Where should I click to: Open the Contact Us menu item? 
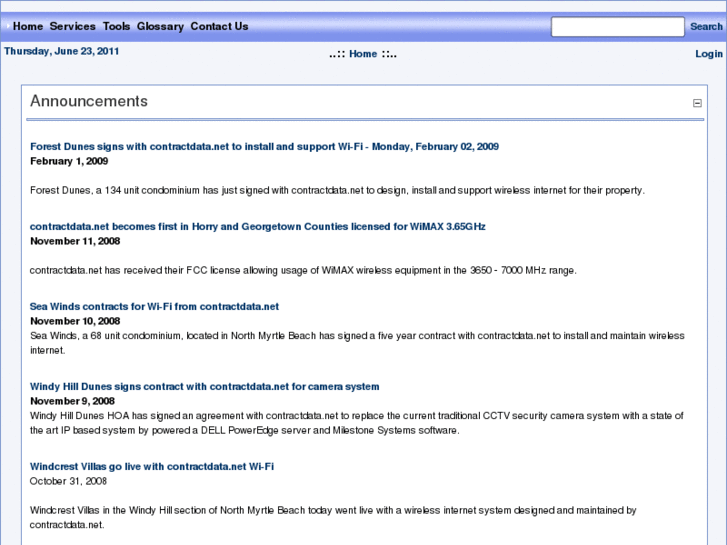click(x=219, y=26)
